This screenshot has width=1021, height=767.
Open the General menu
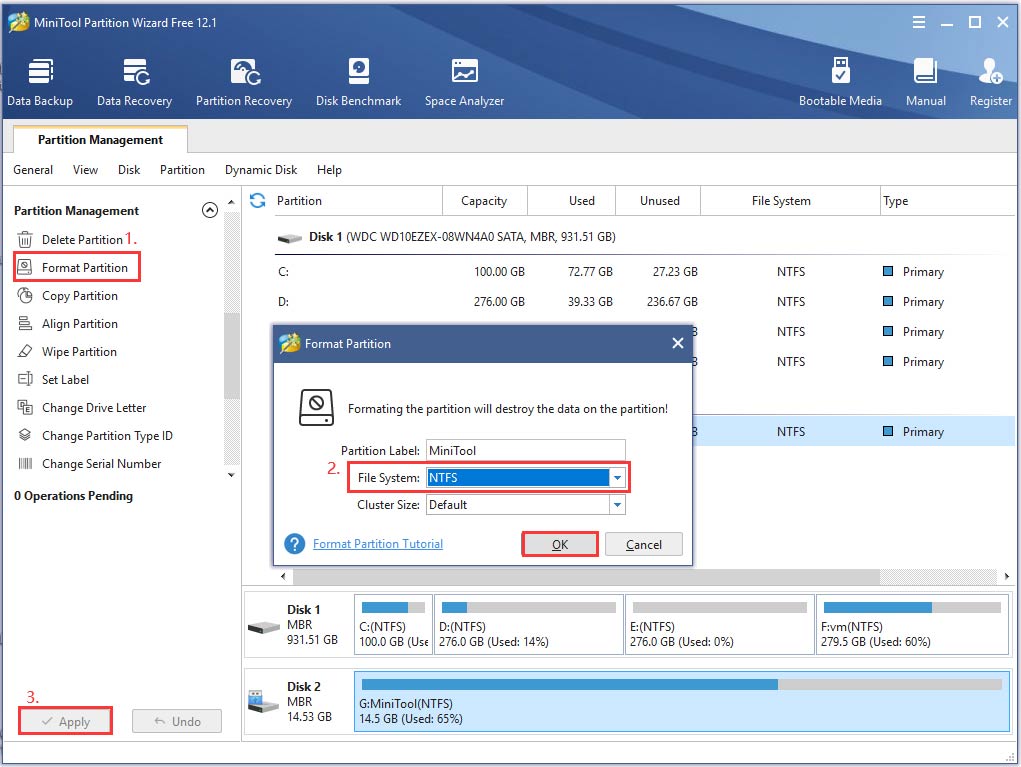pos(33,170)
